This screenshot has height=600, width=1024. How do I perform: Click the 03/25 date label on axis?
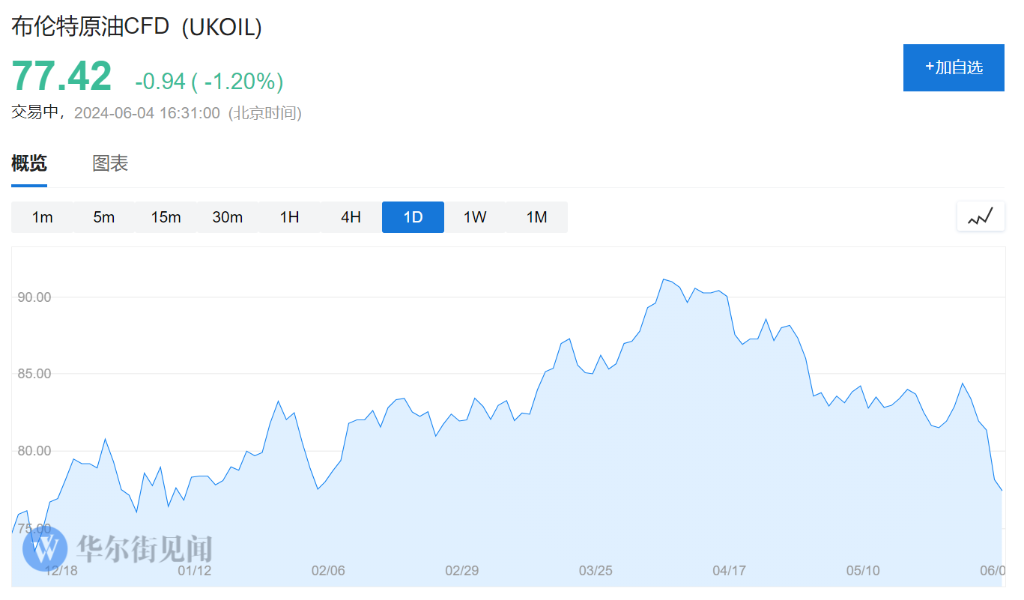[x=595, y=570]
